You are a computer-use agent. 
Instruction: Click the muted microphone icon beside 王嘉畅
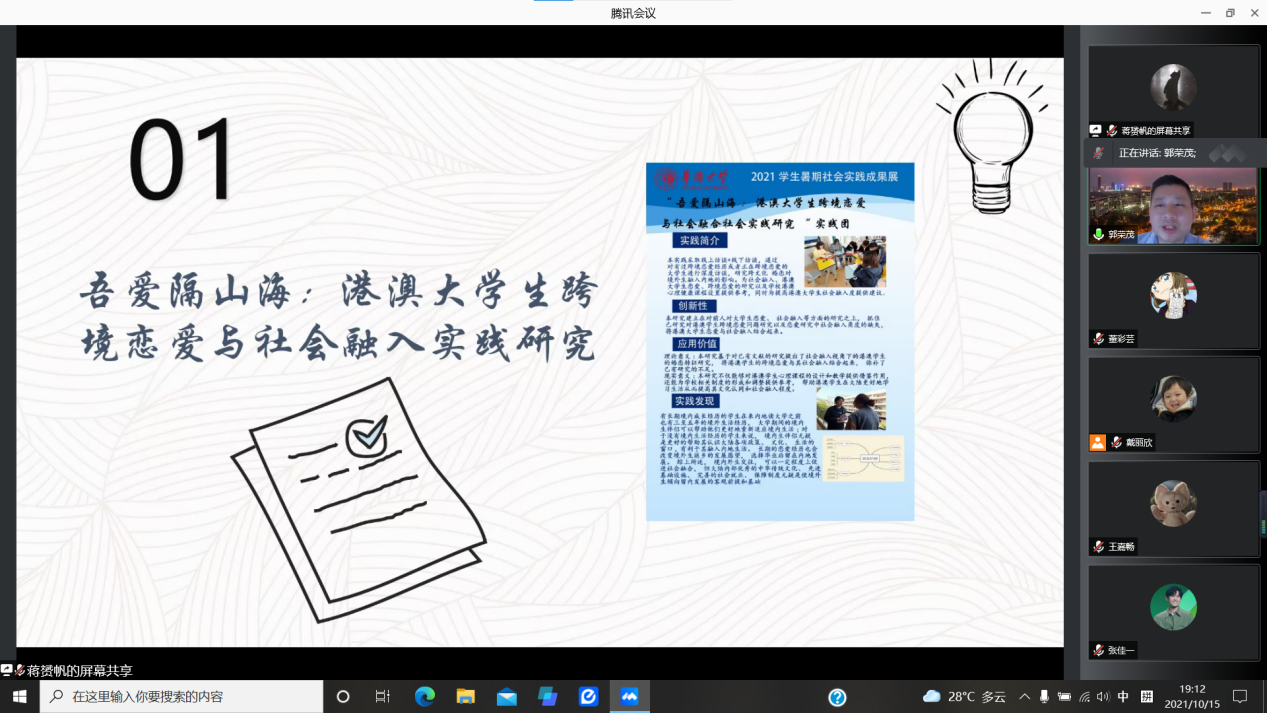point(1098,547)
